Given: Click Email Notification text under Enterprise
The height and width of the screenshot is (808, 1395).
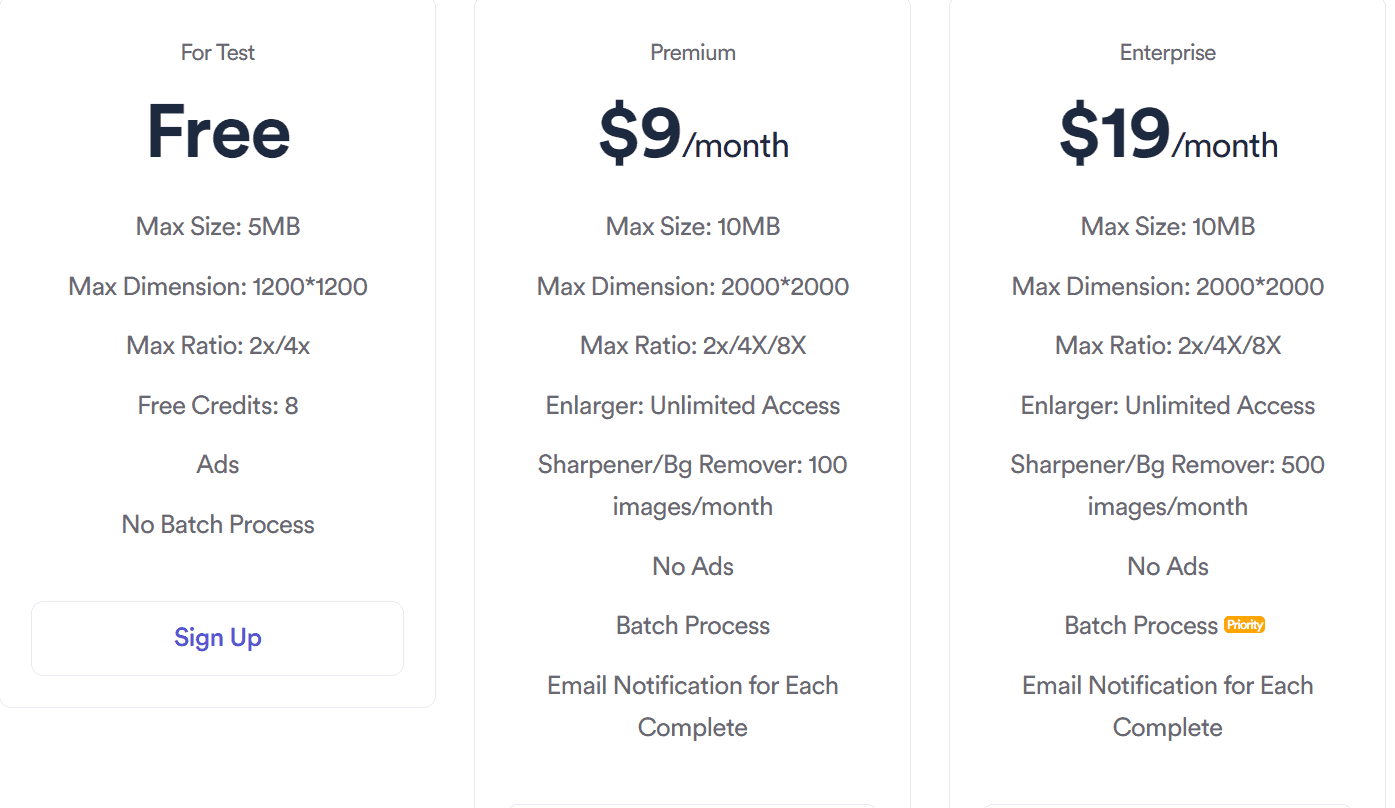Looking at the screenshot, I should (1167, 706).
